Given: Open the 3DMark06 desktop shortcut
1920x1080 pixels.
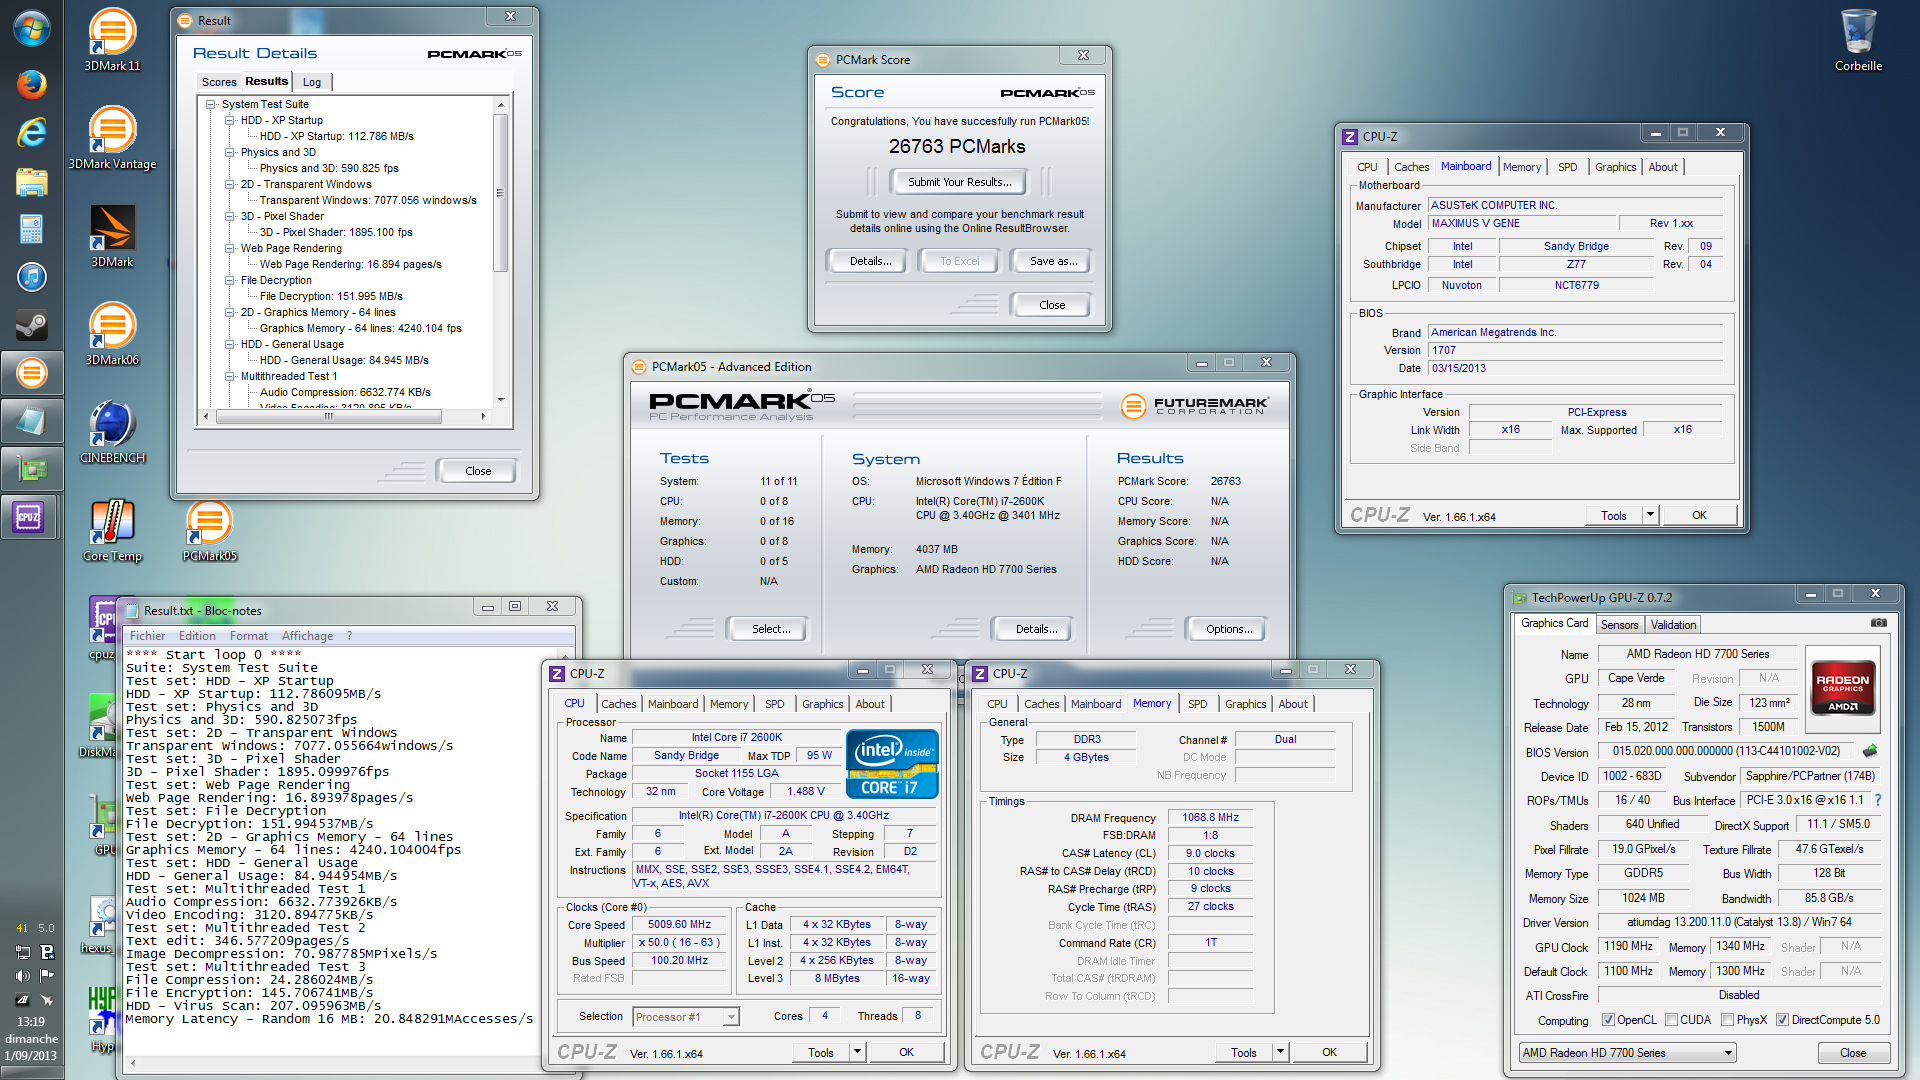Looking at the screenshot, I should [x=112, y=334].
